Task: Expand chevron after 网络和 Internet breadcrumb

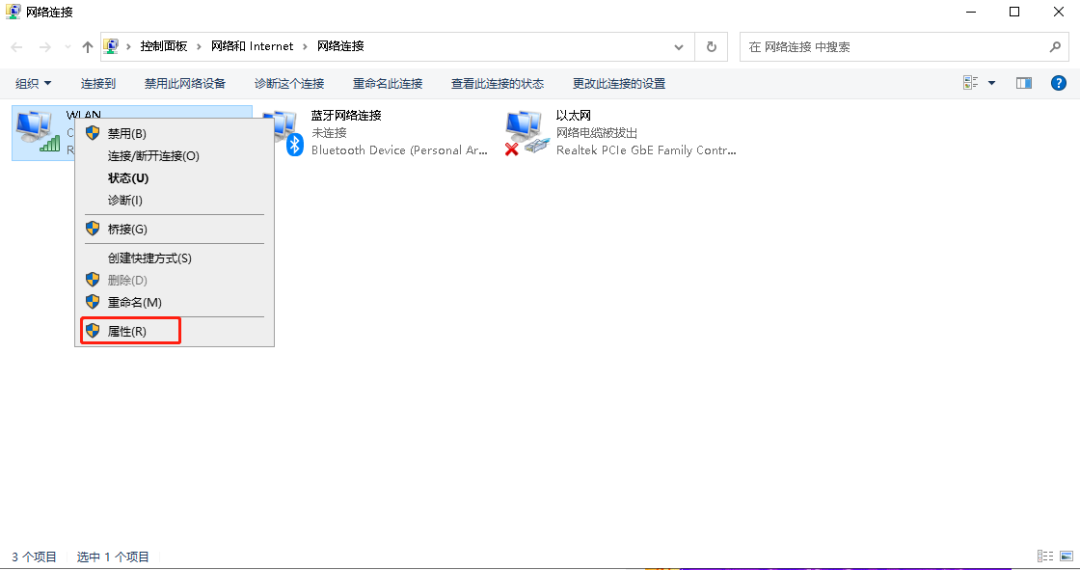Action: coord(305,46)
